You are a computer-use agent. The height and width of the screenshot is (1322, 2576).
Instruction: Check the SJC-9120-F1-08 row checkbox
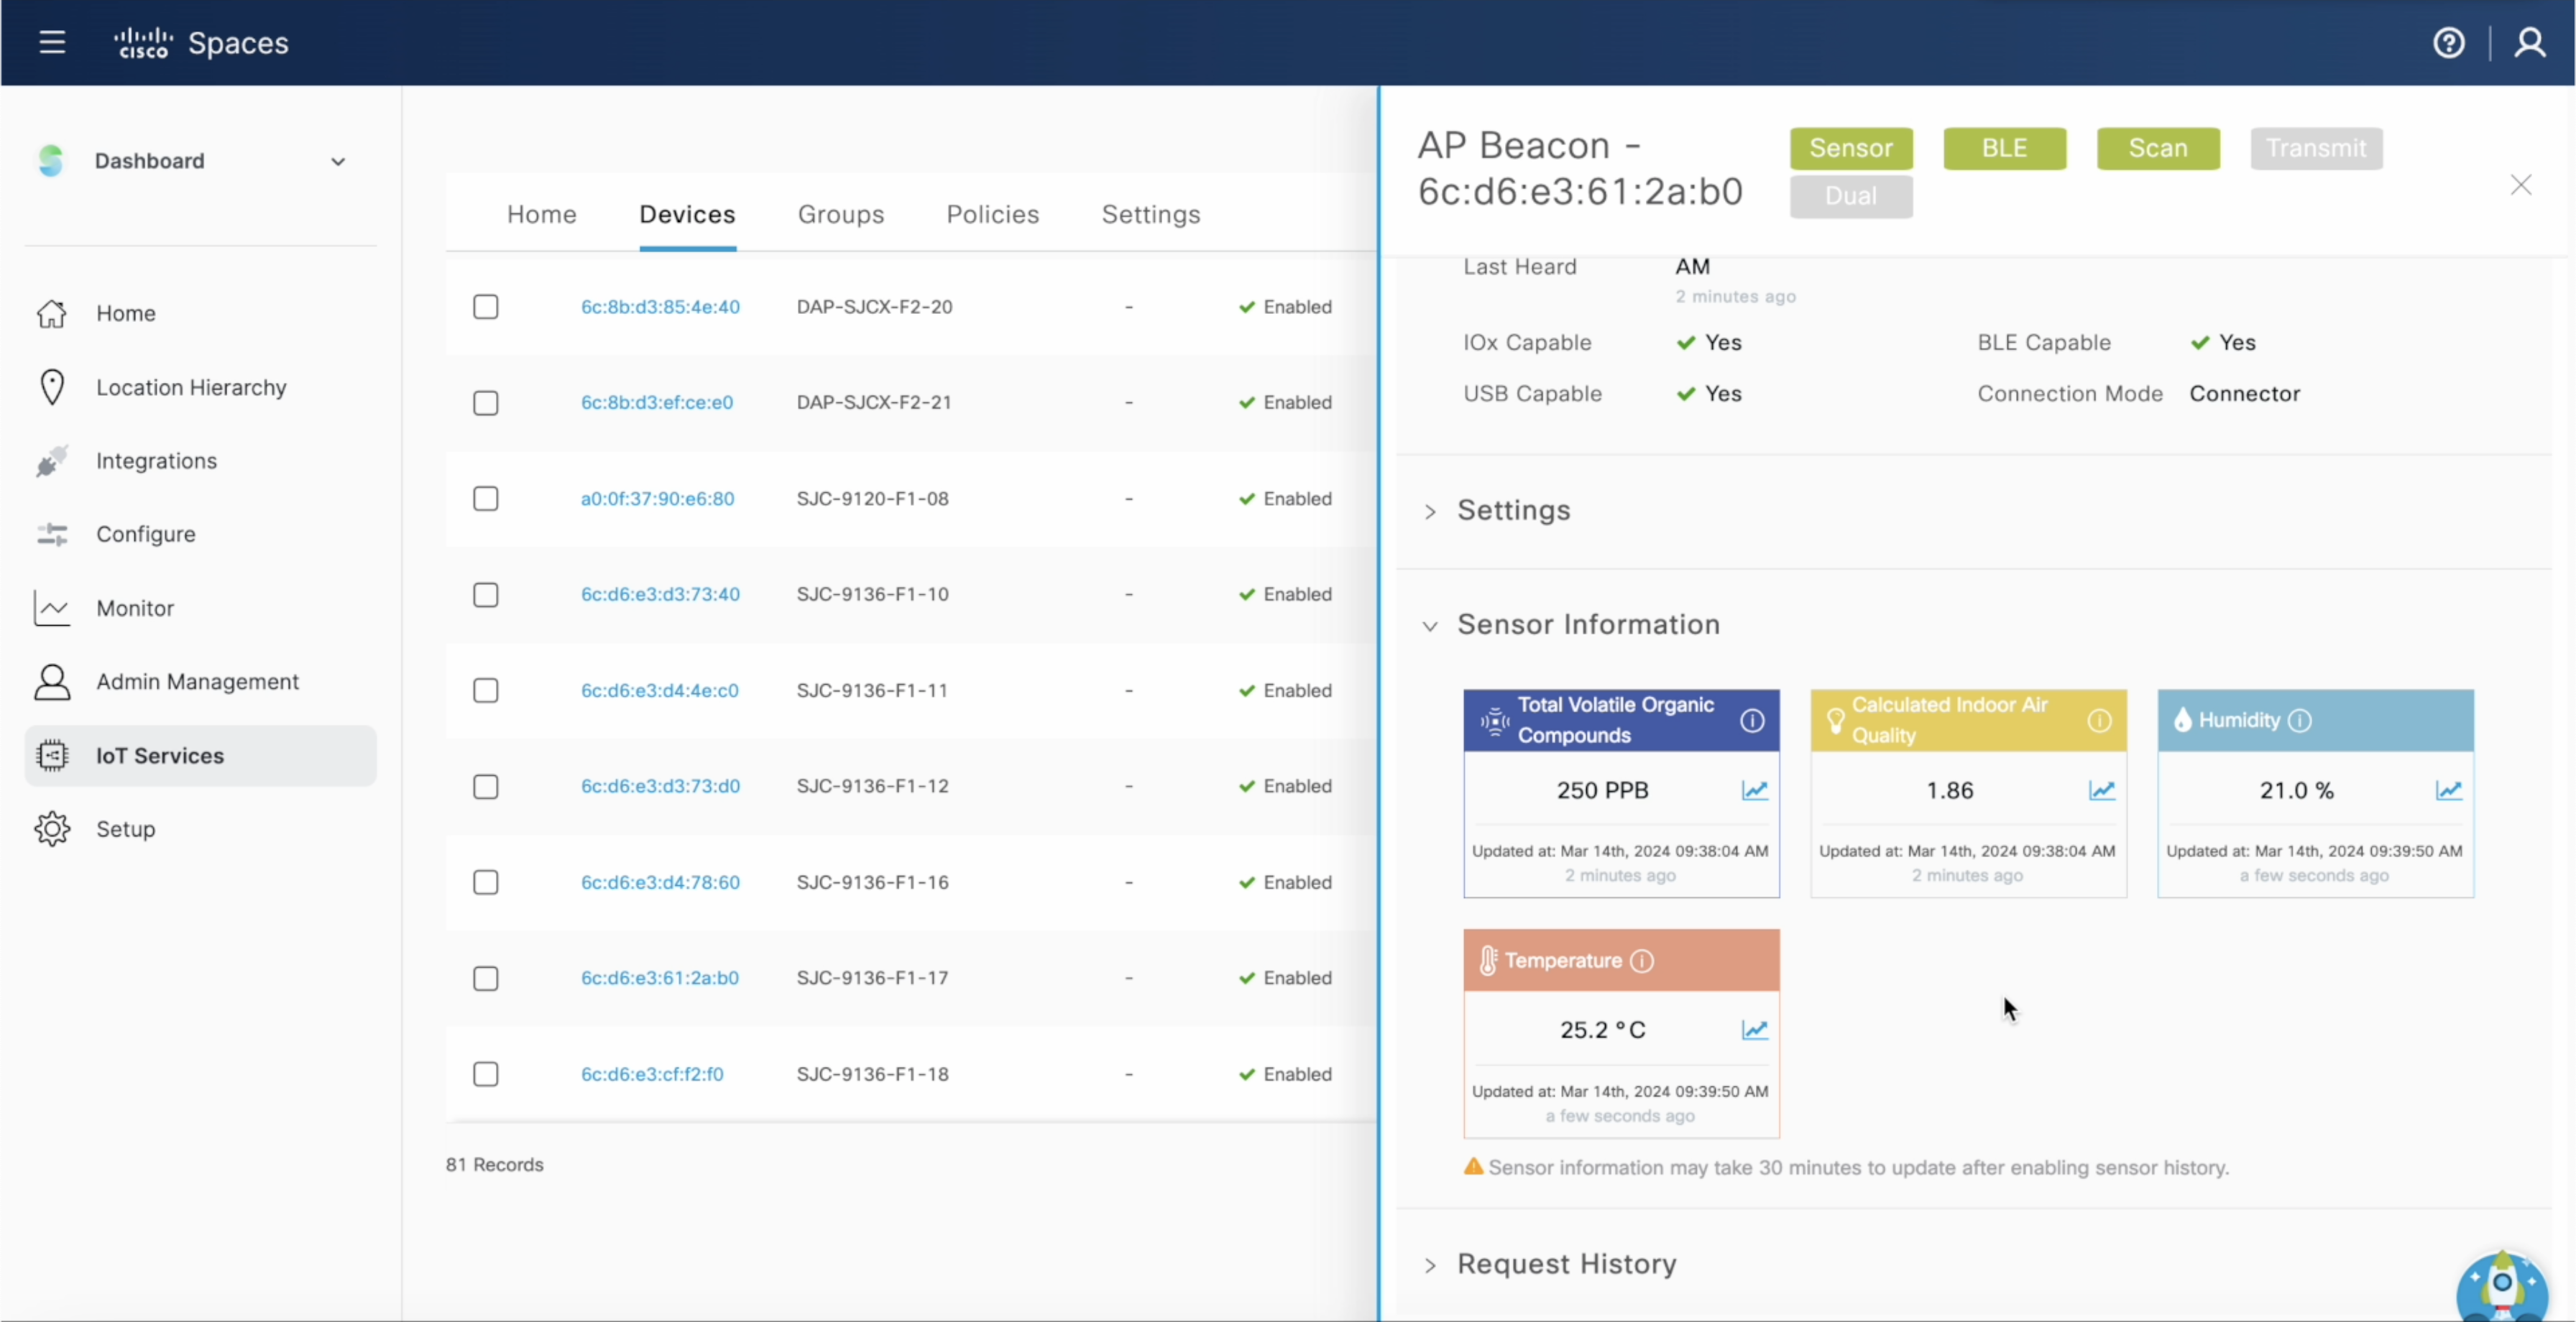(x=486, y=499)
